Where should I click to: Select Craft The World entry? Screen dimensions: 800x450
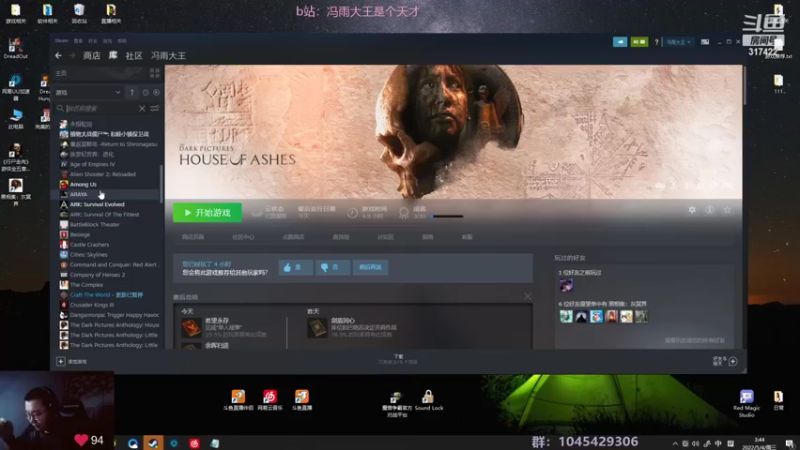pos(106,295)
